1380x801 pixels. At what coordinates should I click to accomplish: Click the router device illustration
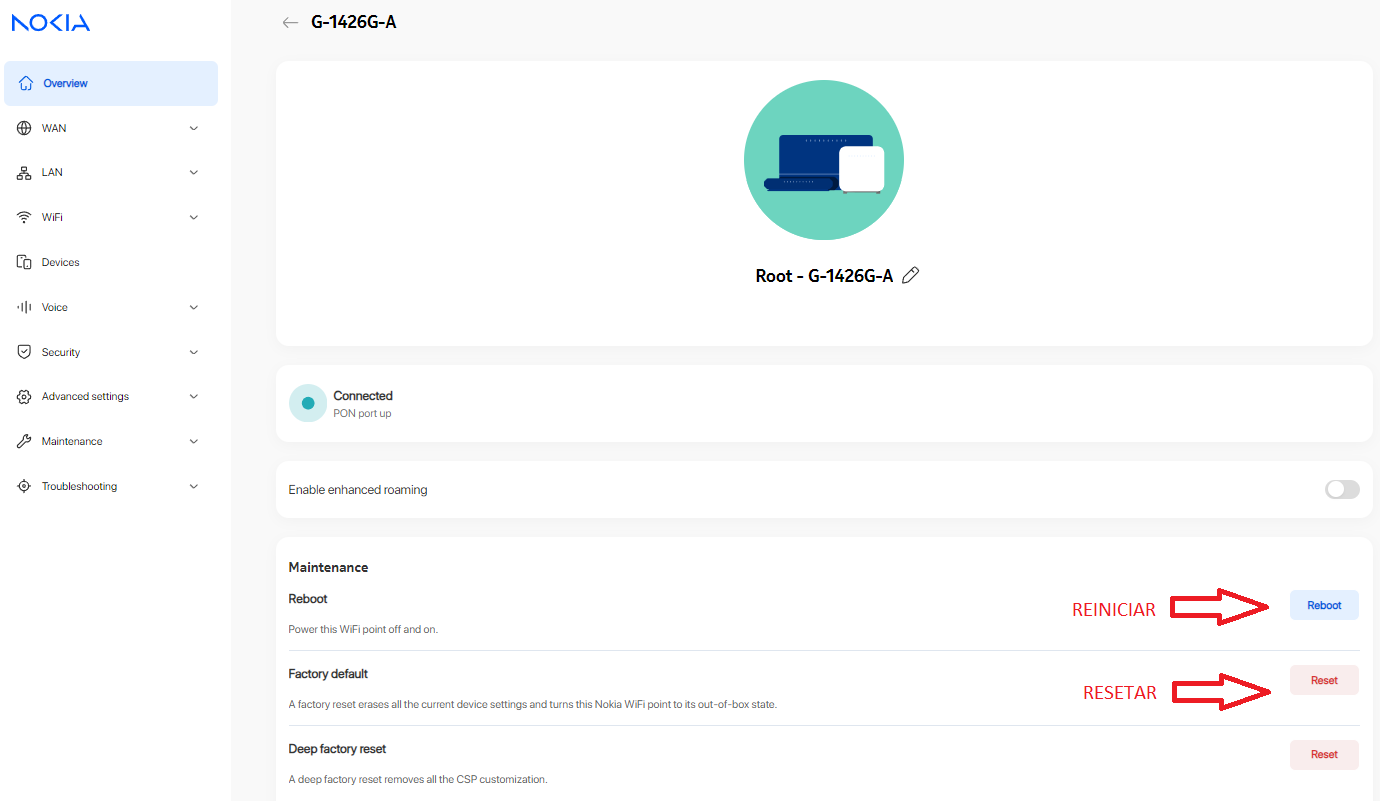click(x=824, y=160)
